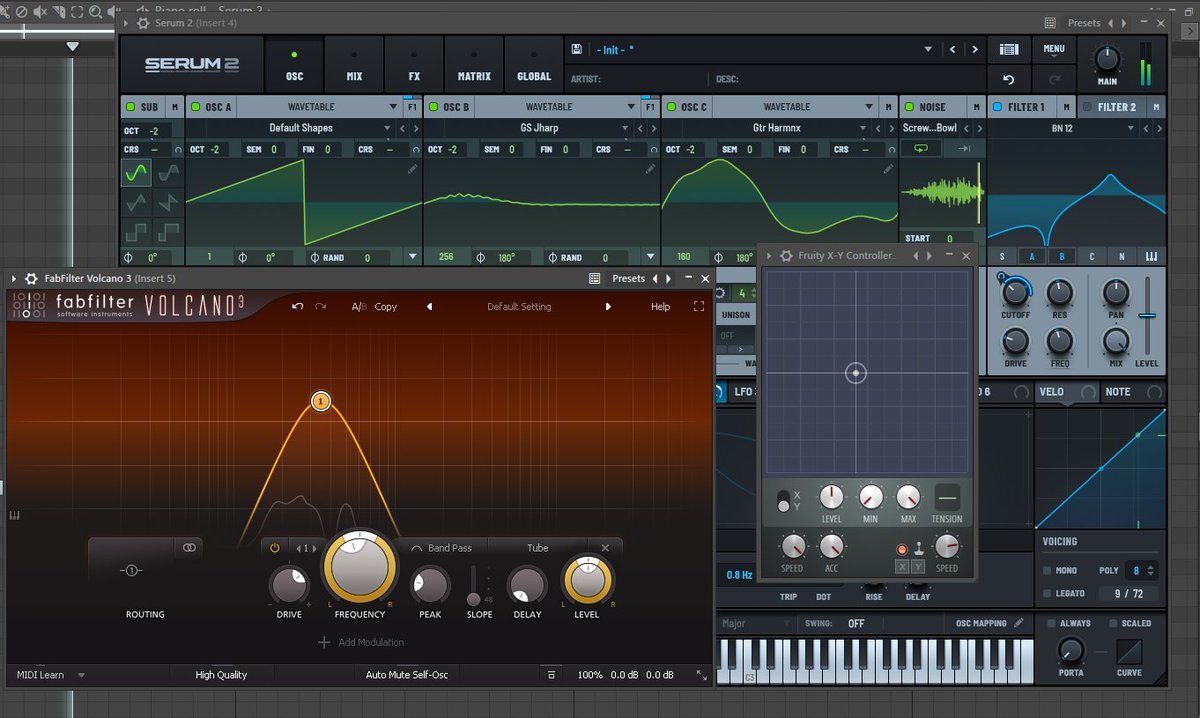The height and width of the screenshot is (718, 1200).
Task: Open the Serum preset browser icon
Action: click(x=1009, y=49)
